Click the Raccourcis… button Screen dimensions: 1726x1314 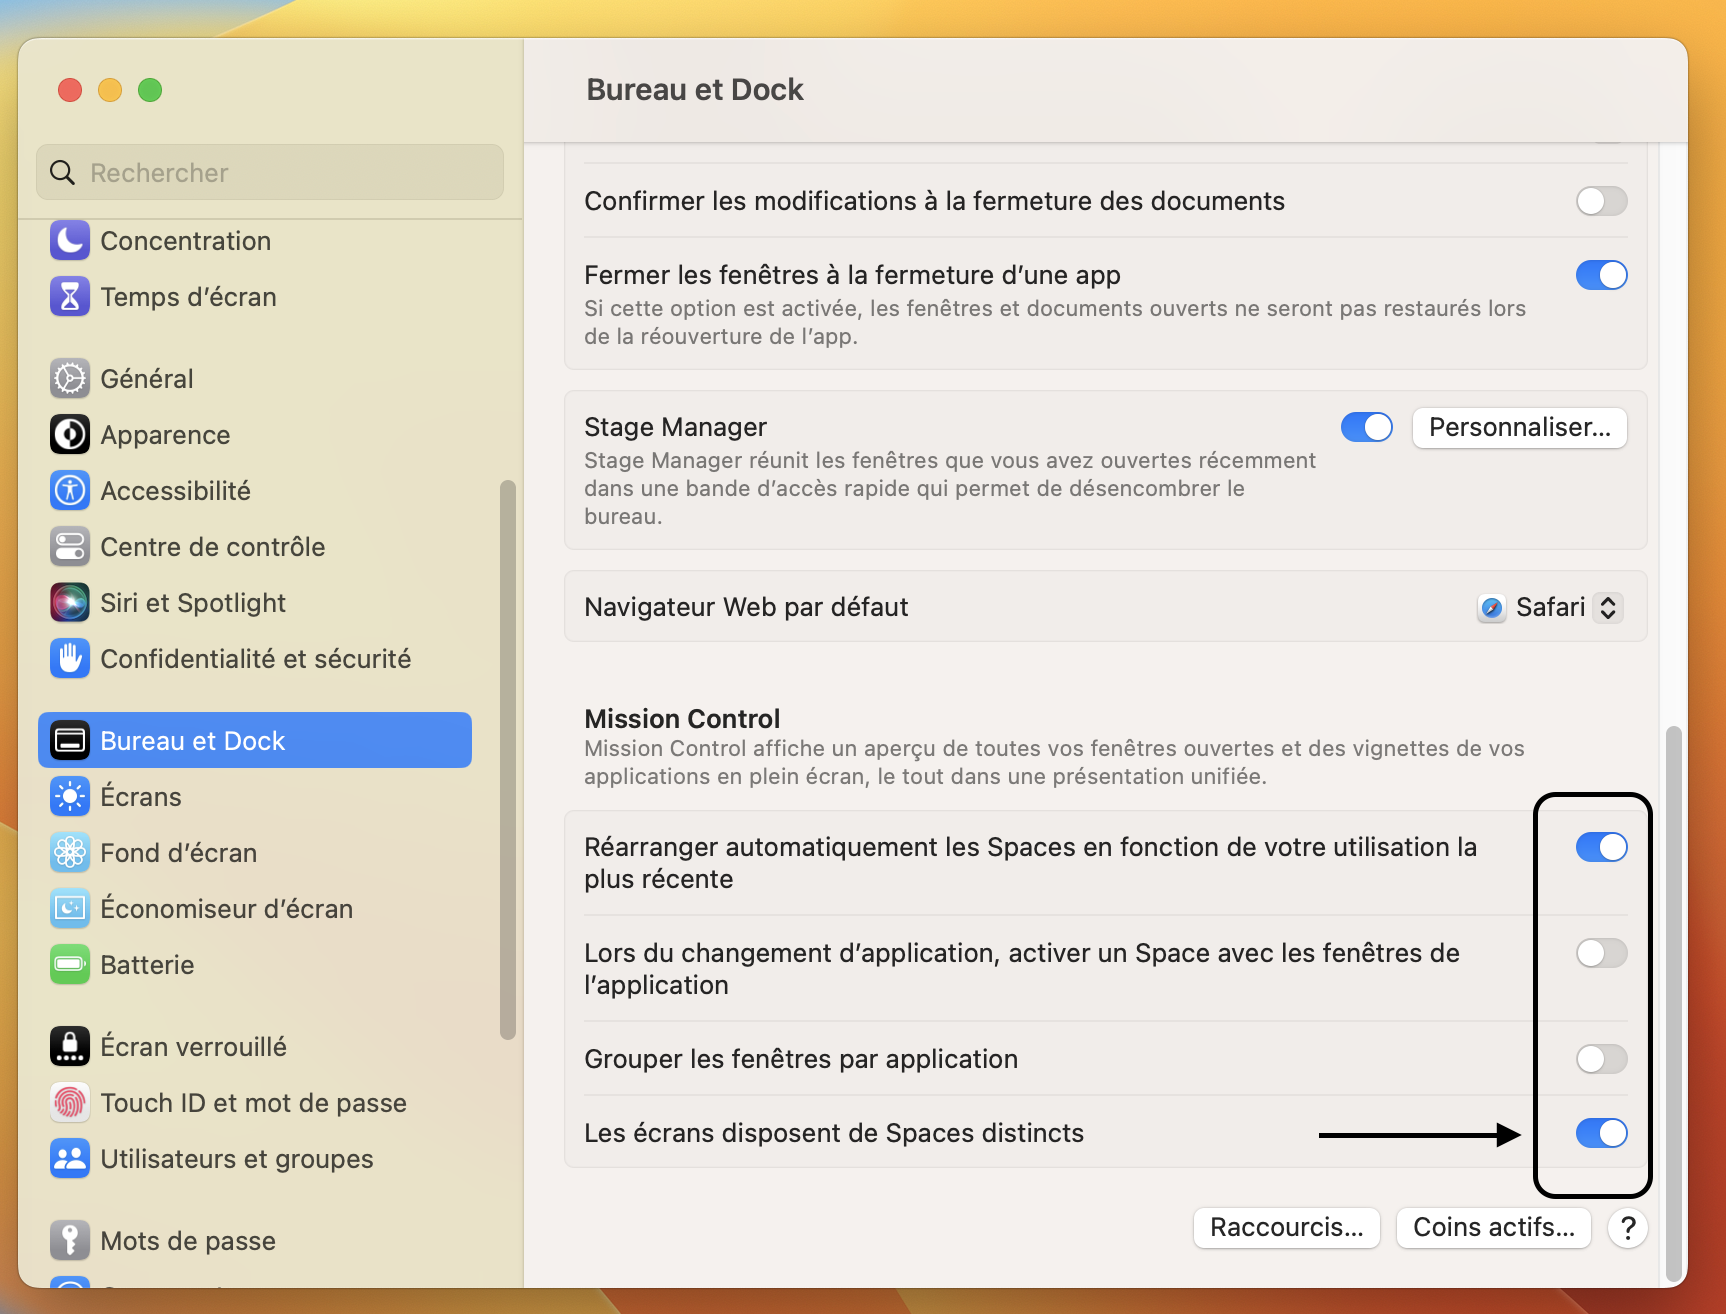1286,1227
